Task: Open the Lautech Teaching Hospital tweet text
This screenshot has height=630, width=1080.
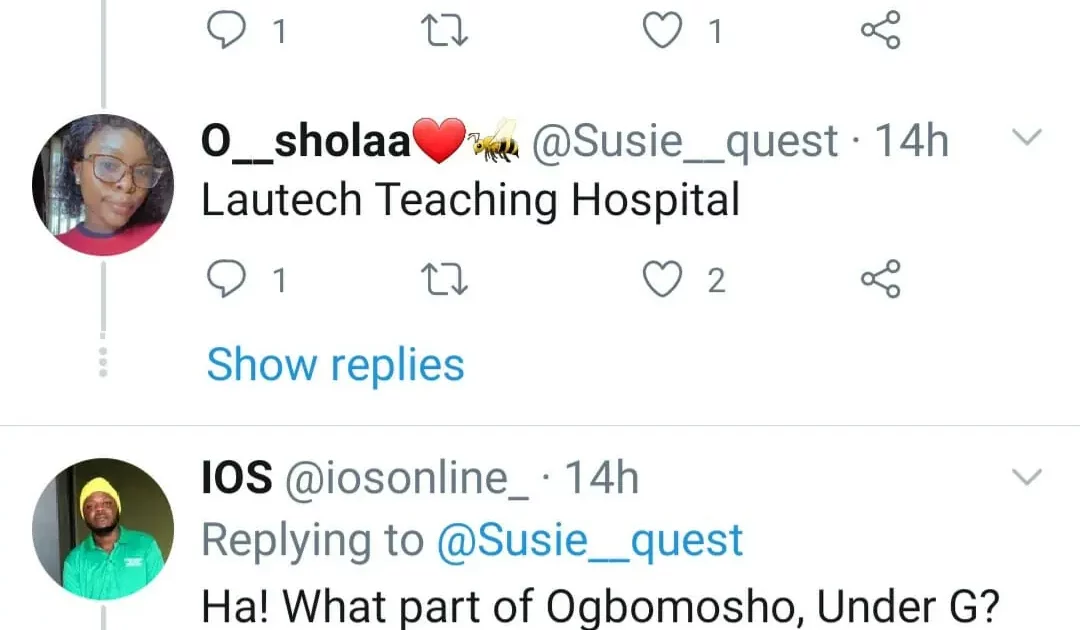Action: (x=470, y=201)
